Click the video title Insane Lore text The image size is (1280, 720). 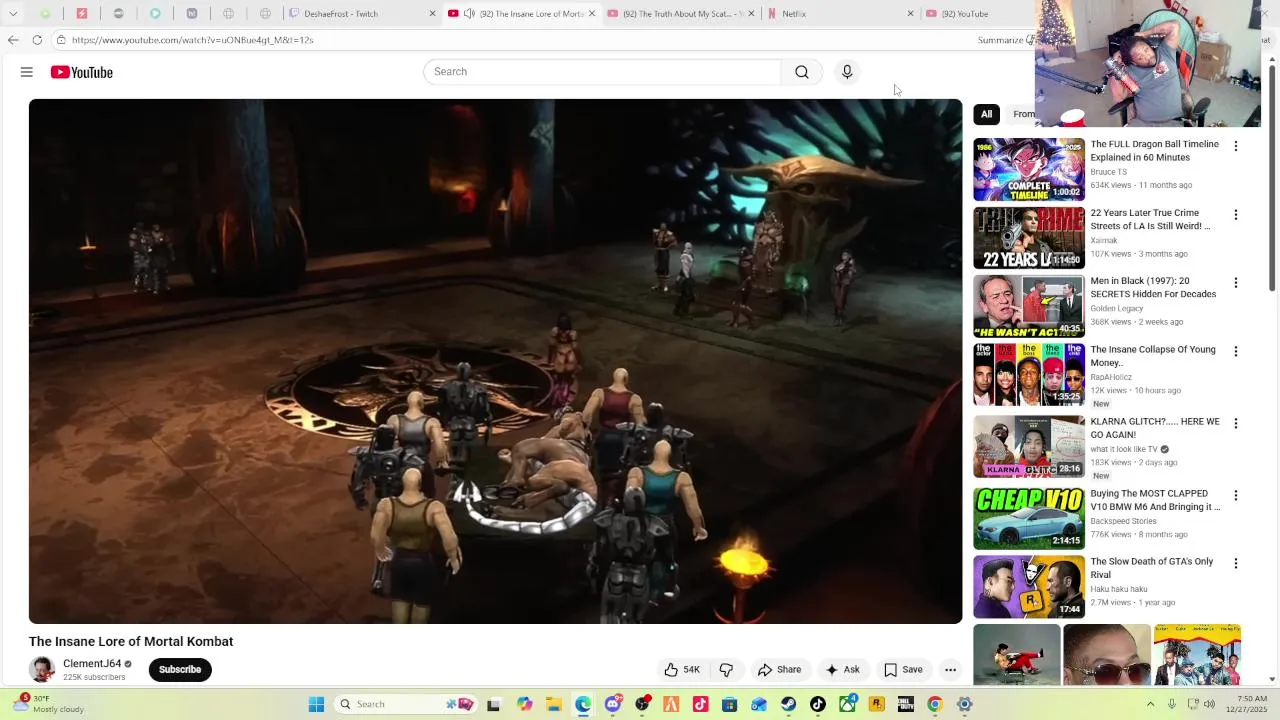(x=131, y=642)
